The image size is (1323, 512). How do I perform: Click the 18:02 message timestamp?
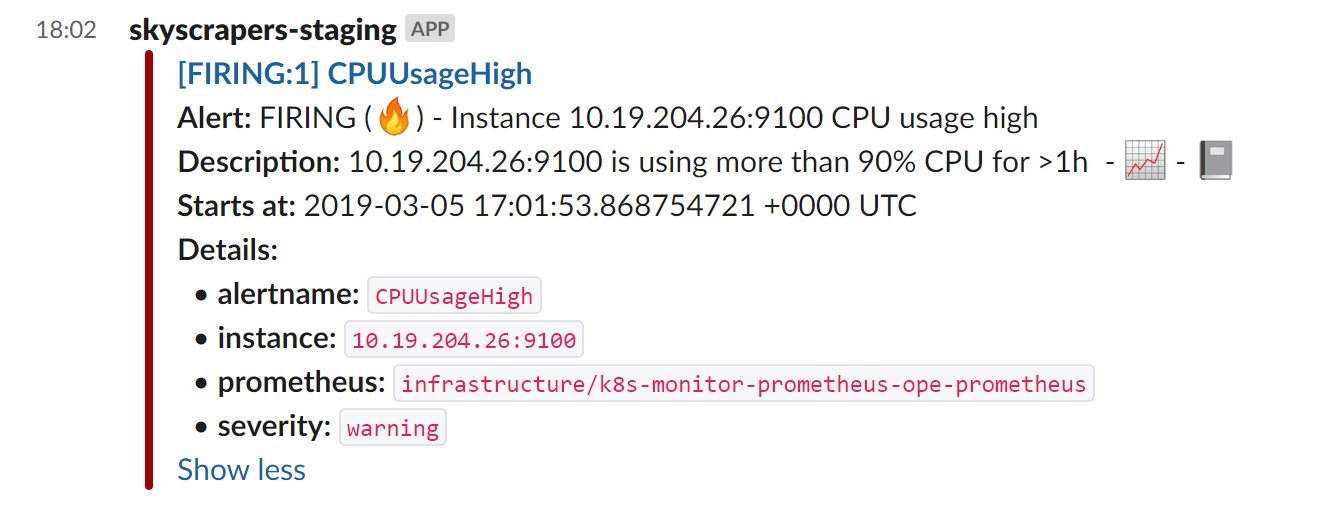coord(66,30)
